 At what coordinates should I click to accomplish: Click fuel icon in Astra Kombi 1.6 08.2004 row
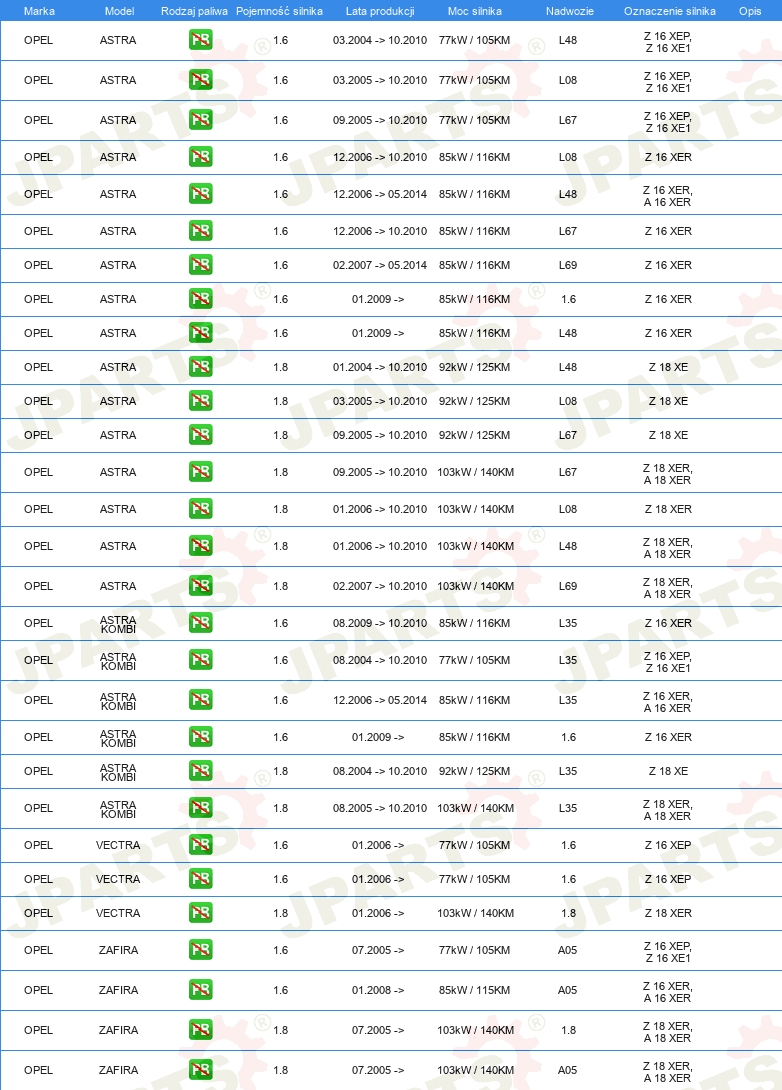tap(201, 660)
